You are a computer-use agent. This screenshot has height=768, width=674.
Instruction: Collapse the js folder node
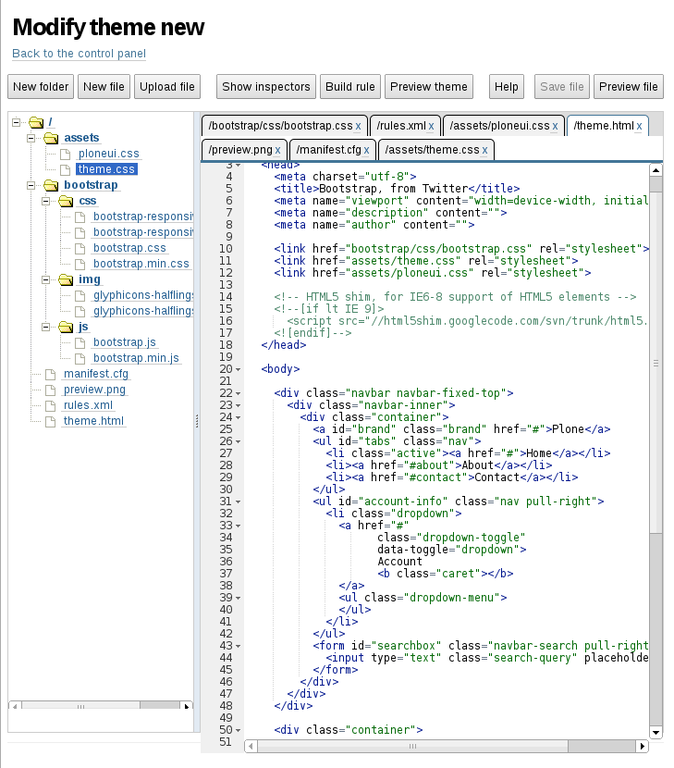(46, 327)
